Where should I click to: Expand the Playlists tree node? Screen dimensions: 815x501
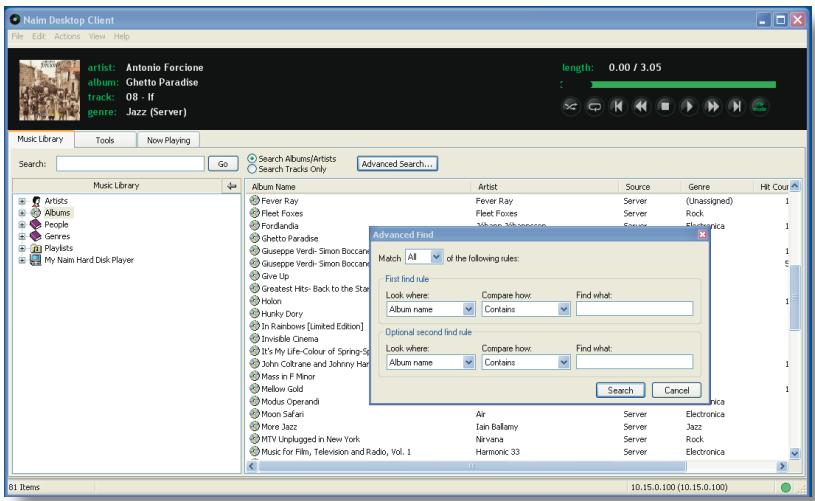22,248
